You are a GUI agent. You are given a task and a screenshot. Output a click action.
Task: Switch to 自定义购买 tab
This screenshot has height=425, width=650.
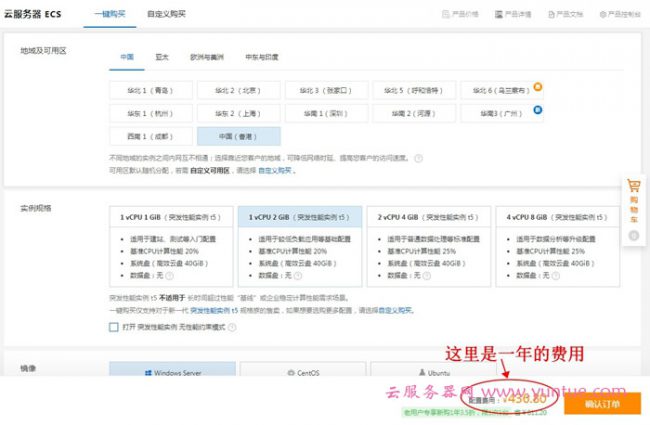166,15
